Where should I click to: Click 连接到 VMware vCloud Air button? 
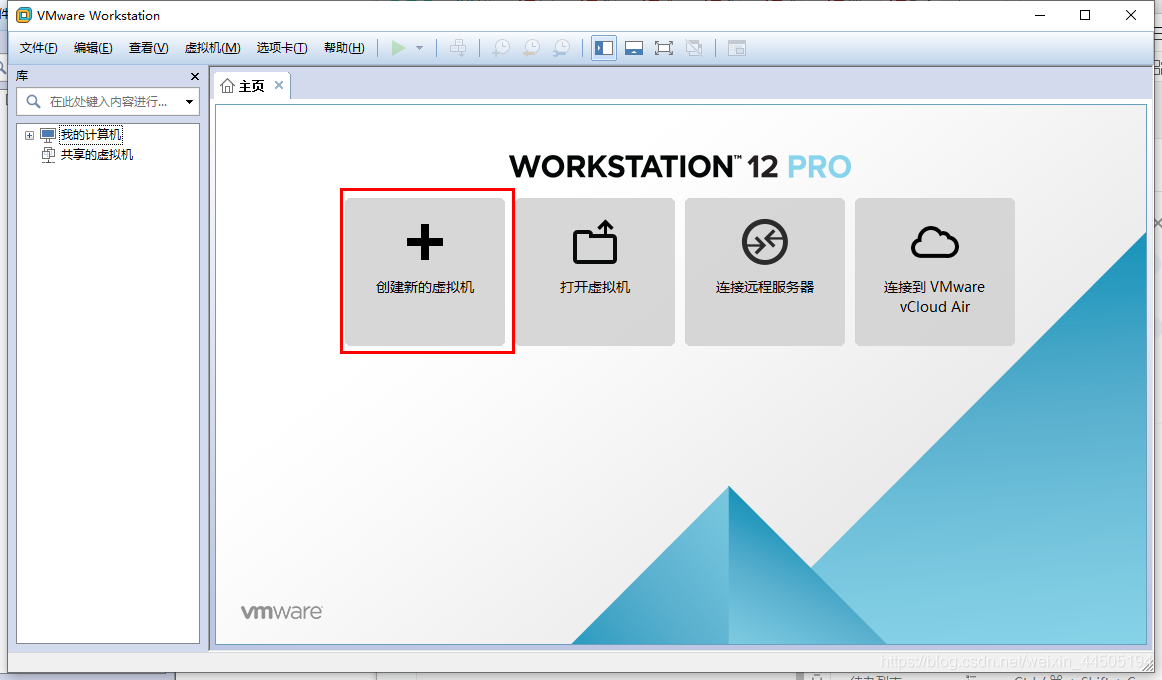pyautogui.click(x=934, y=271)
